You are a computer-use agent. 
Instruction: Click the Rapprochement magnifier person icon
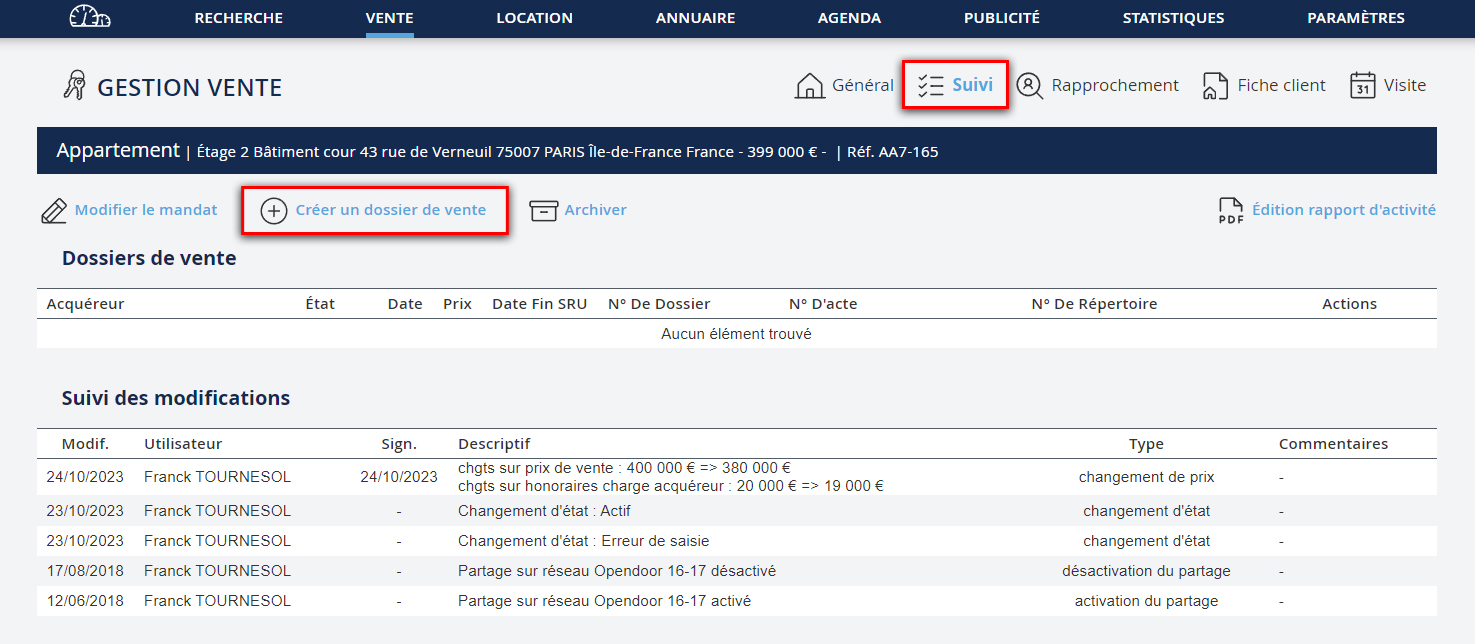tap(1030, 86)
